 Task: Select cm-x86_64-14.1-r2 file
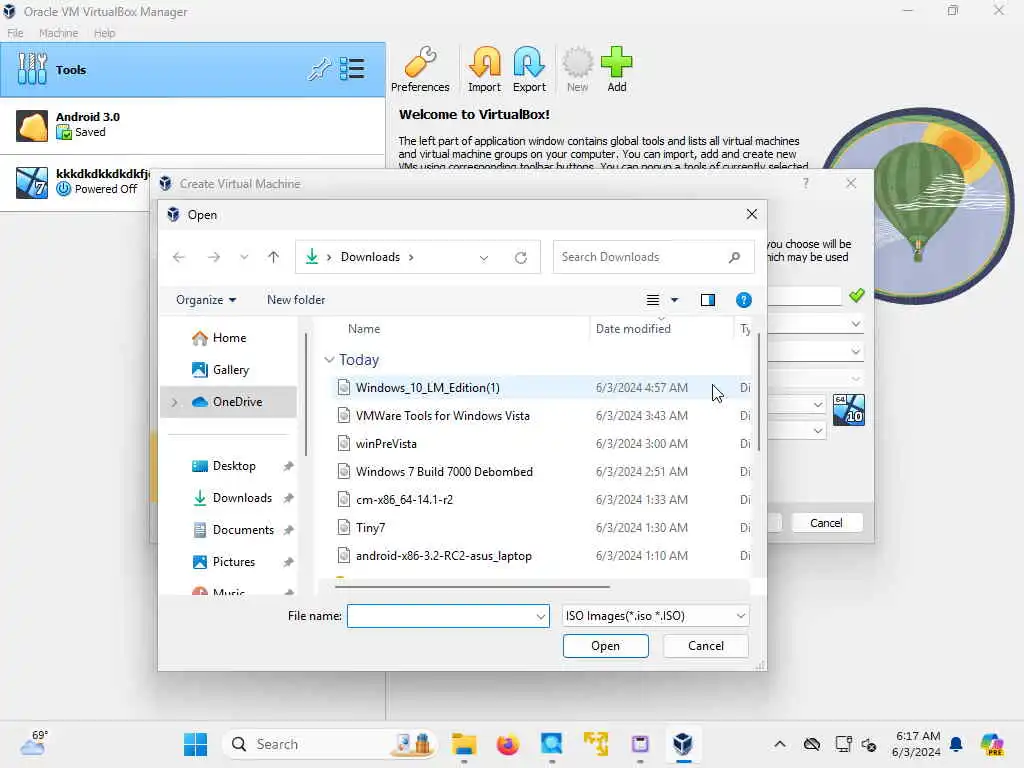pyautogui.click(x=541, y=500)
